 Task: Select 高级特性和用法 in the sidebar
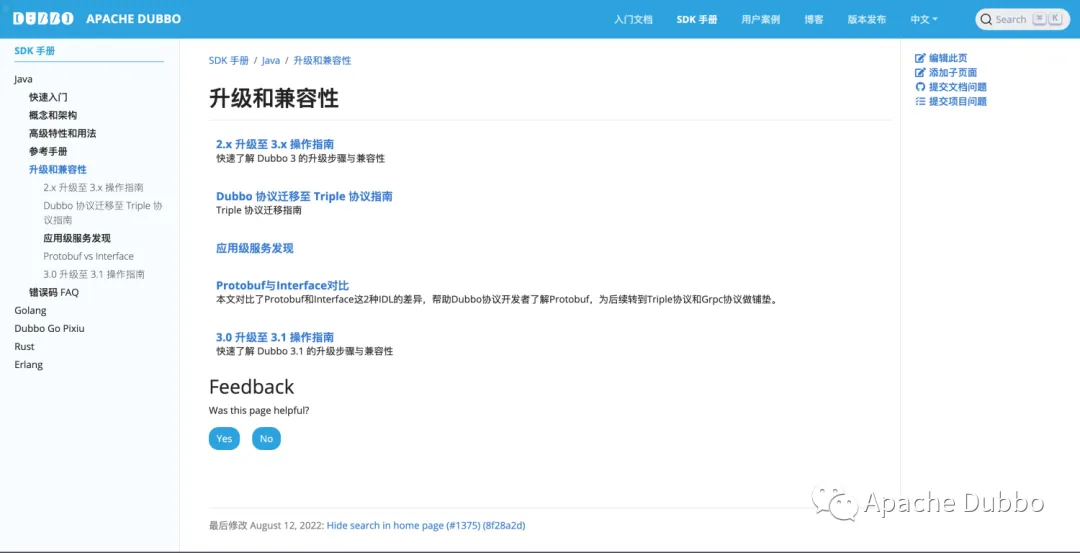[63, 133]
